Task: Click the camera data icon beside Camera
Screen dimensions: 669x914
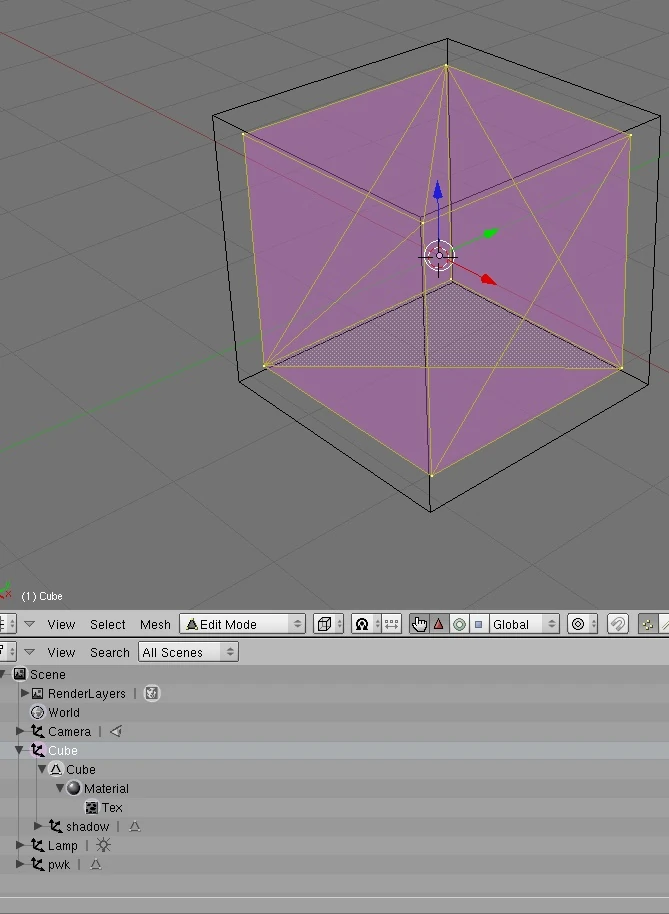Action: pyautogui.click(x=116, y=731)
